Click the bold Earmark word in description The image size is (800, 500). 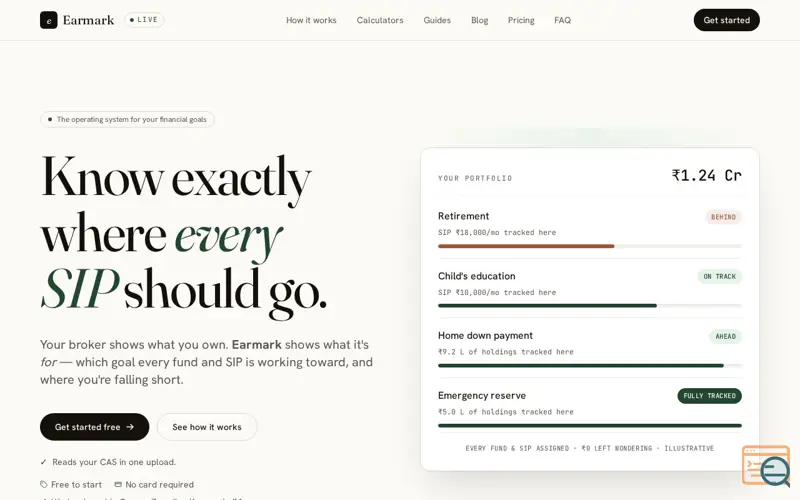[x=257, y=345]
